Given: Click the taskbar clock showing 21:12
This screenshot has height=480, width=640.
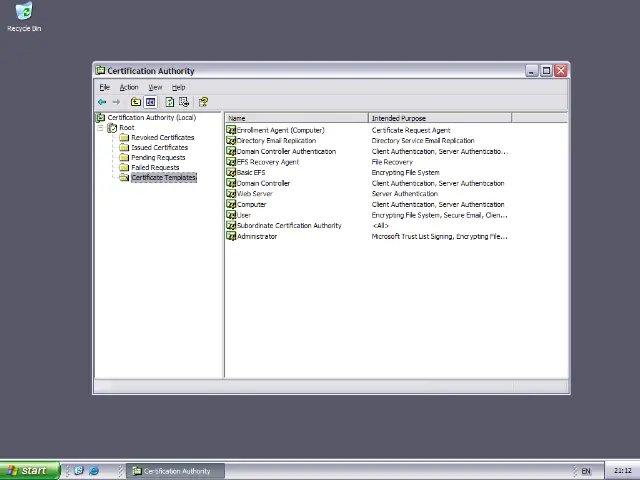Looking at the screenshot, I should pyautogui.click(x=622, y=471).
